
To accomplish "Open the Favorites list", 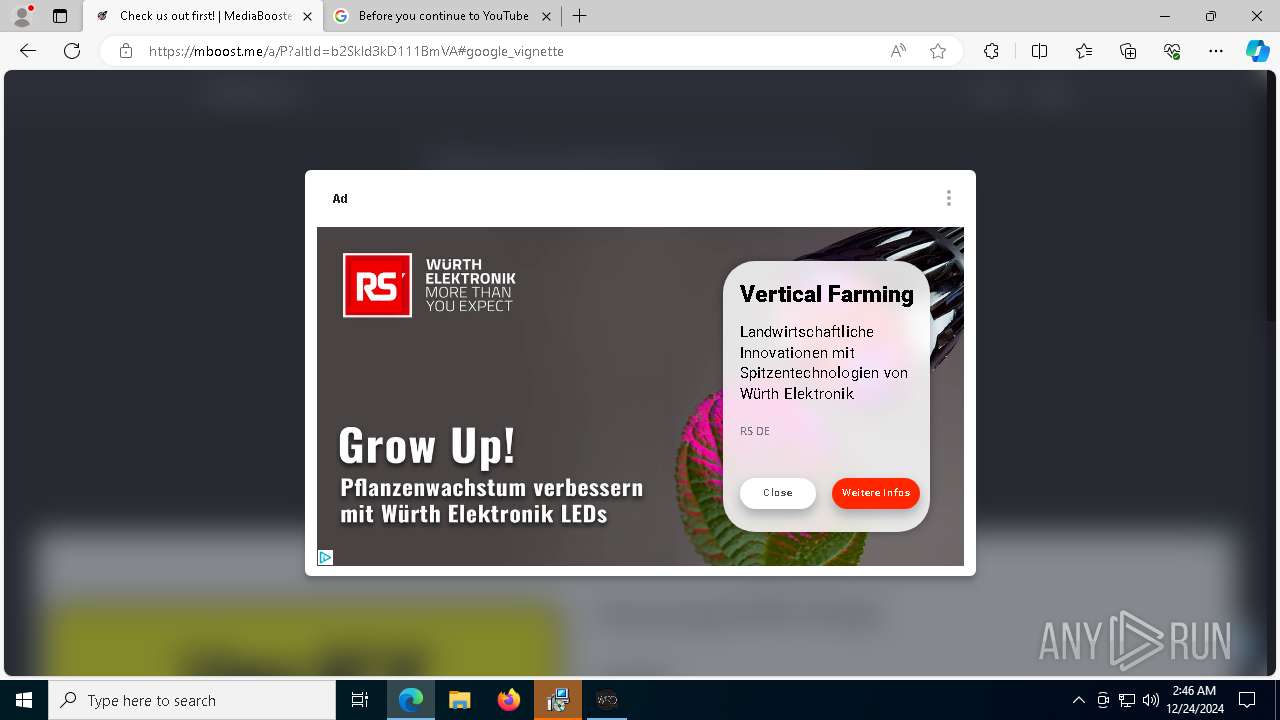I will click(x=1084, y=51).
